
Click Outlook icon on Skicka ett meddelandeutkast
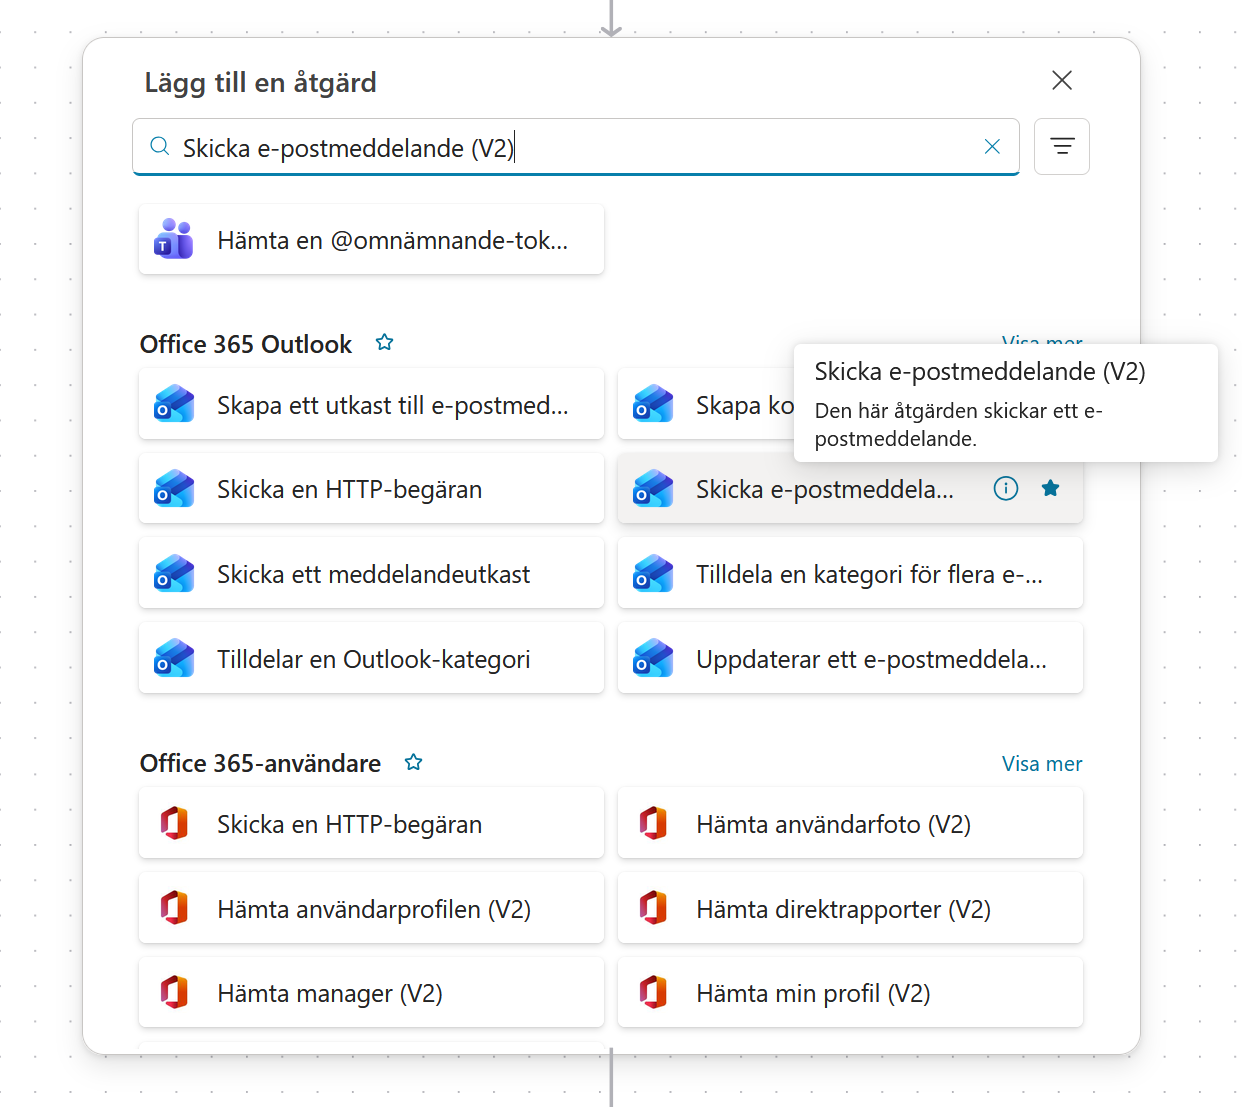(174, 574)
